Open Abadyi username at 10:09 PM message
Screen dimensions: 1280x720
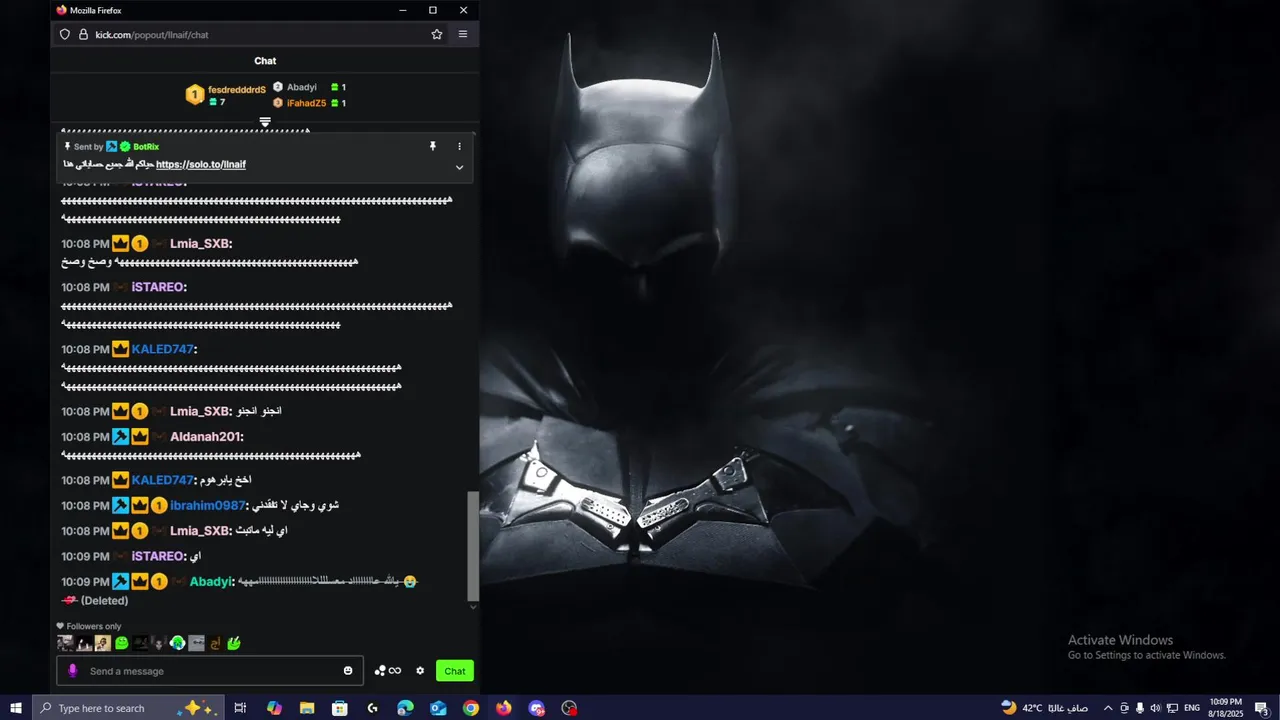pyautogui.click(x=210, y=582)
